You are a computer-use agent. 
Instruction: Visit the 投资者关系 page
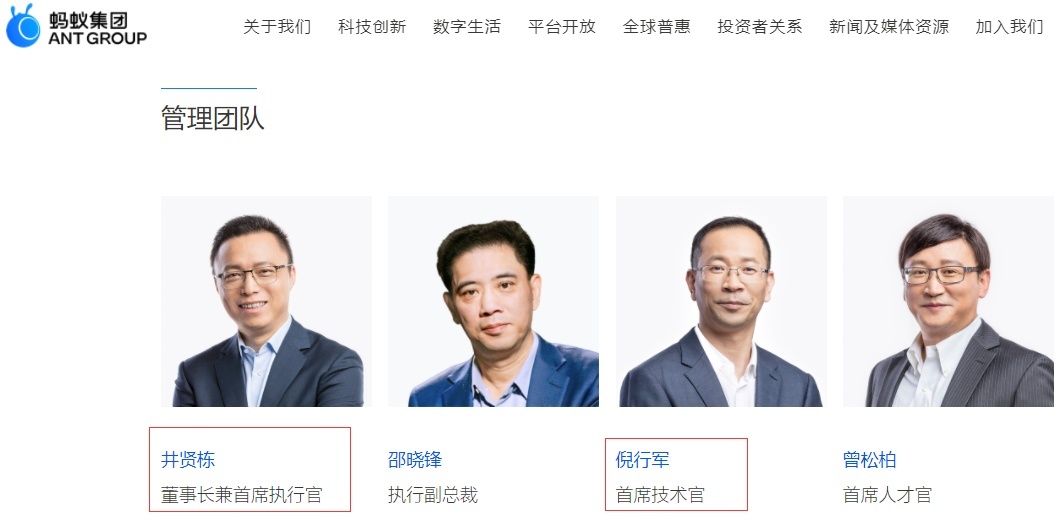(760, 27)
